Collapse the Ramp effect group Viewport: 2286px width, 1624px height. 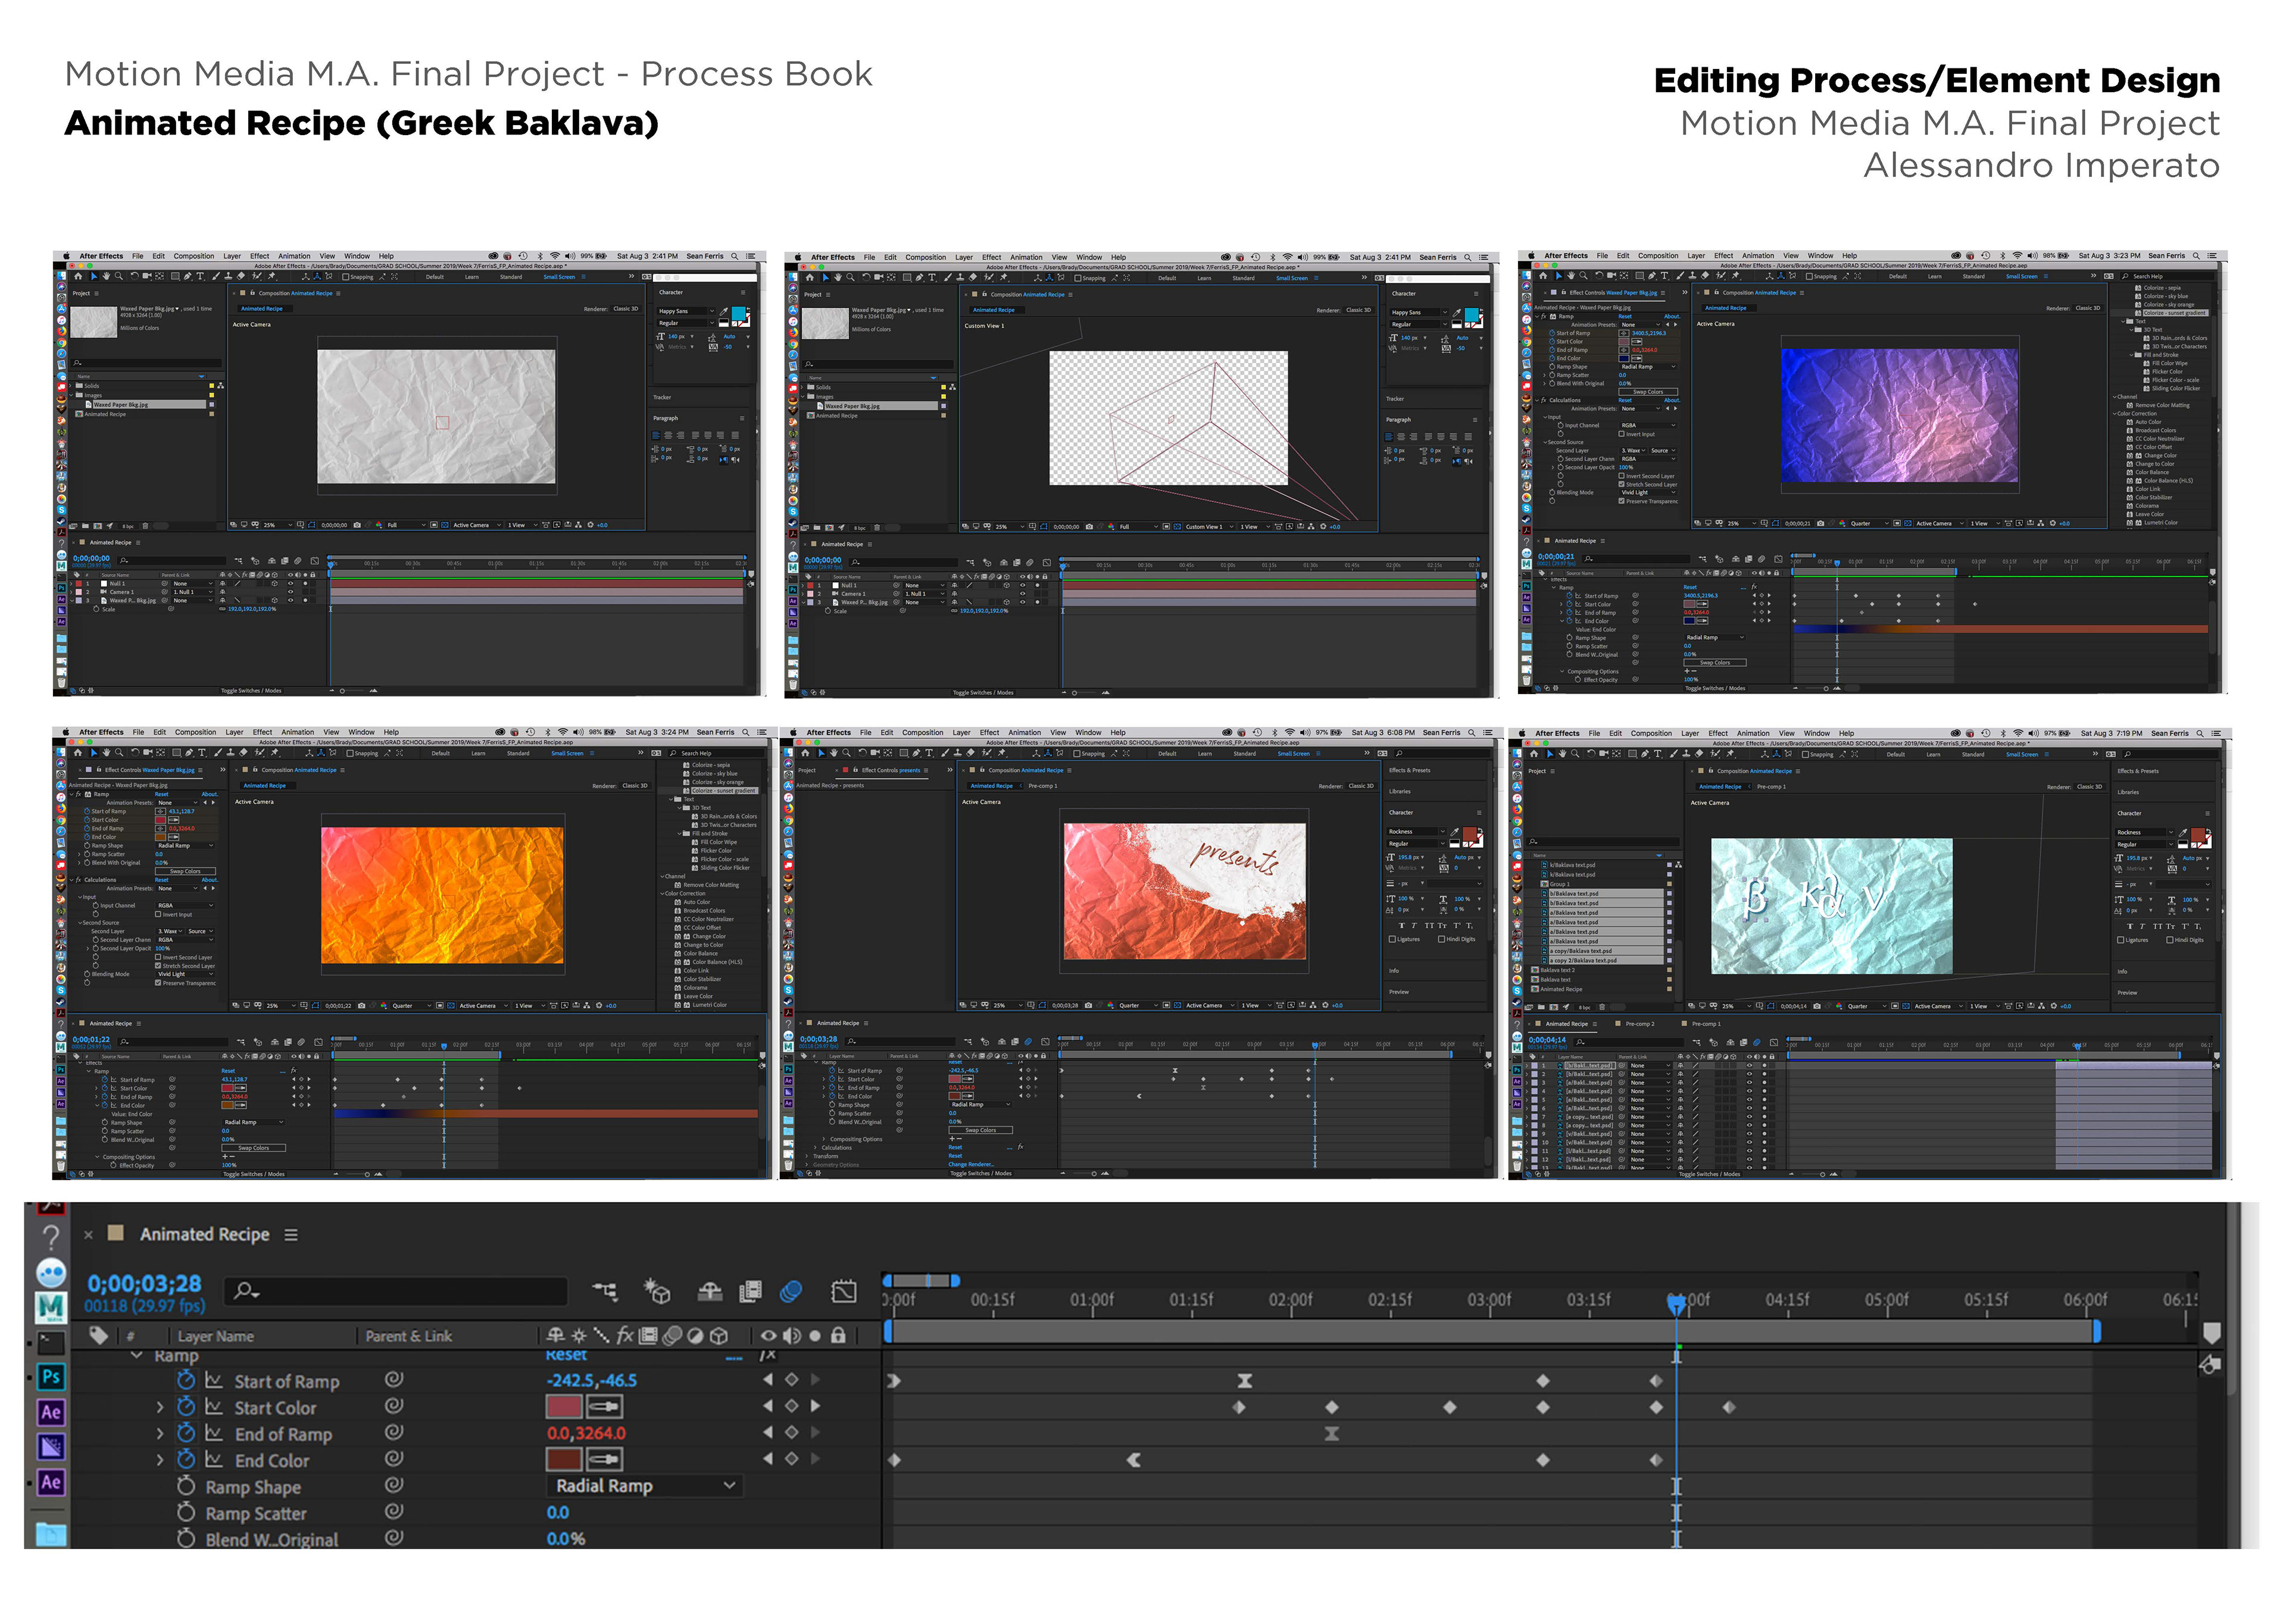pos(137,1356)
